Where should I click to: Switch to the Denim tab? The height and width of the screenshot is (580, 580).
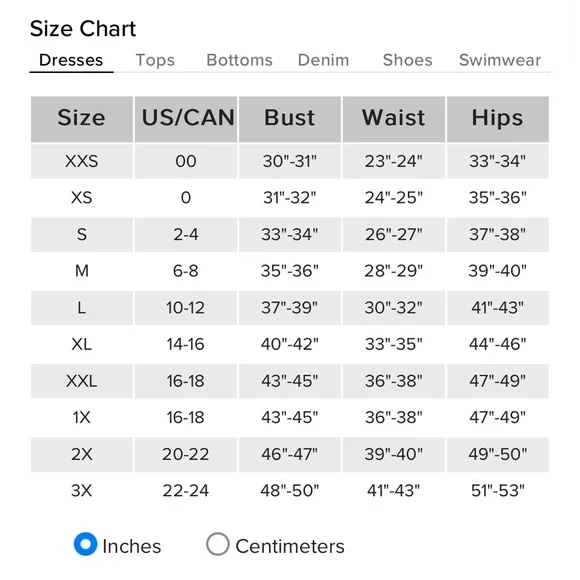(323, 60)
